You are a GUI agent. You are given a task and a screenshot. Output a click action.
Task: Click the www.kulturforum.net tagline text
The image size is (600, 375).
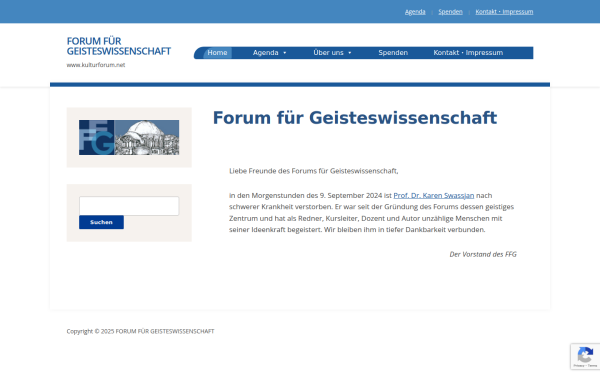(96, 65)
